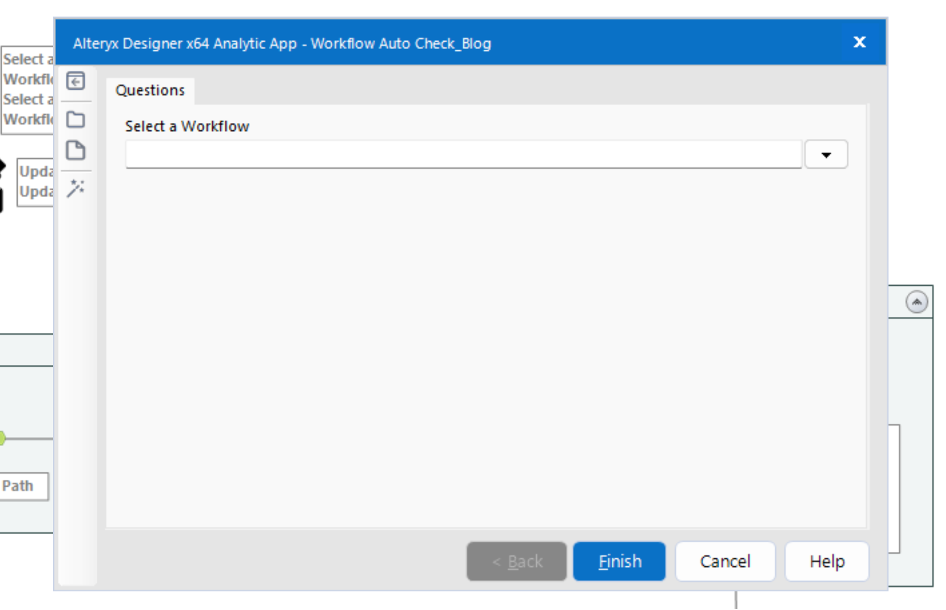Viewport: 946px width, 610px height.
Task: Select the Path label on the canvas
Action: pos(20,486)
